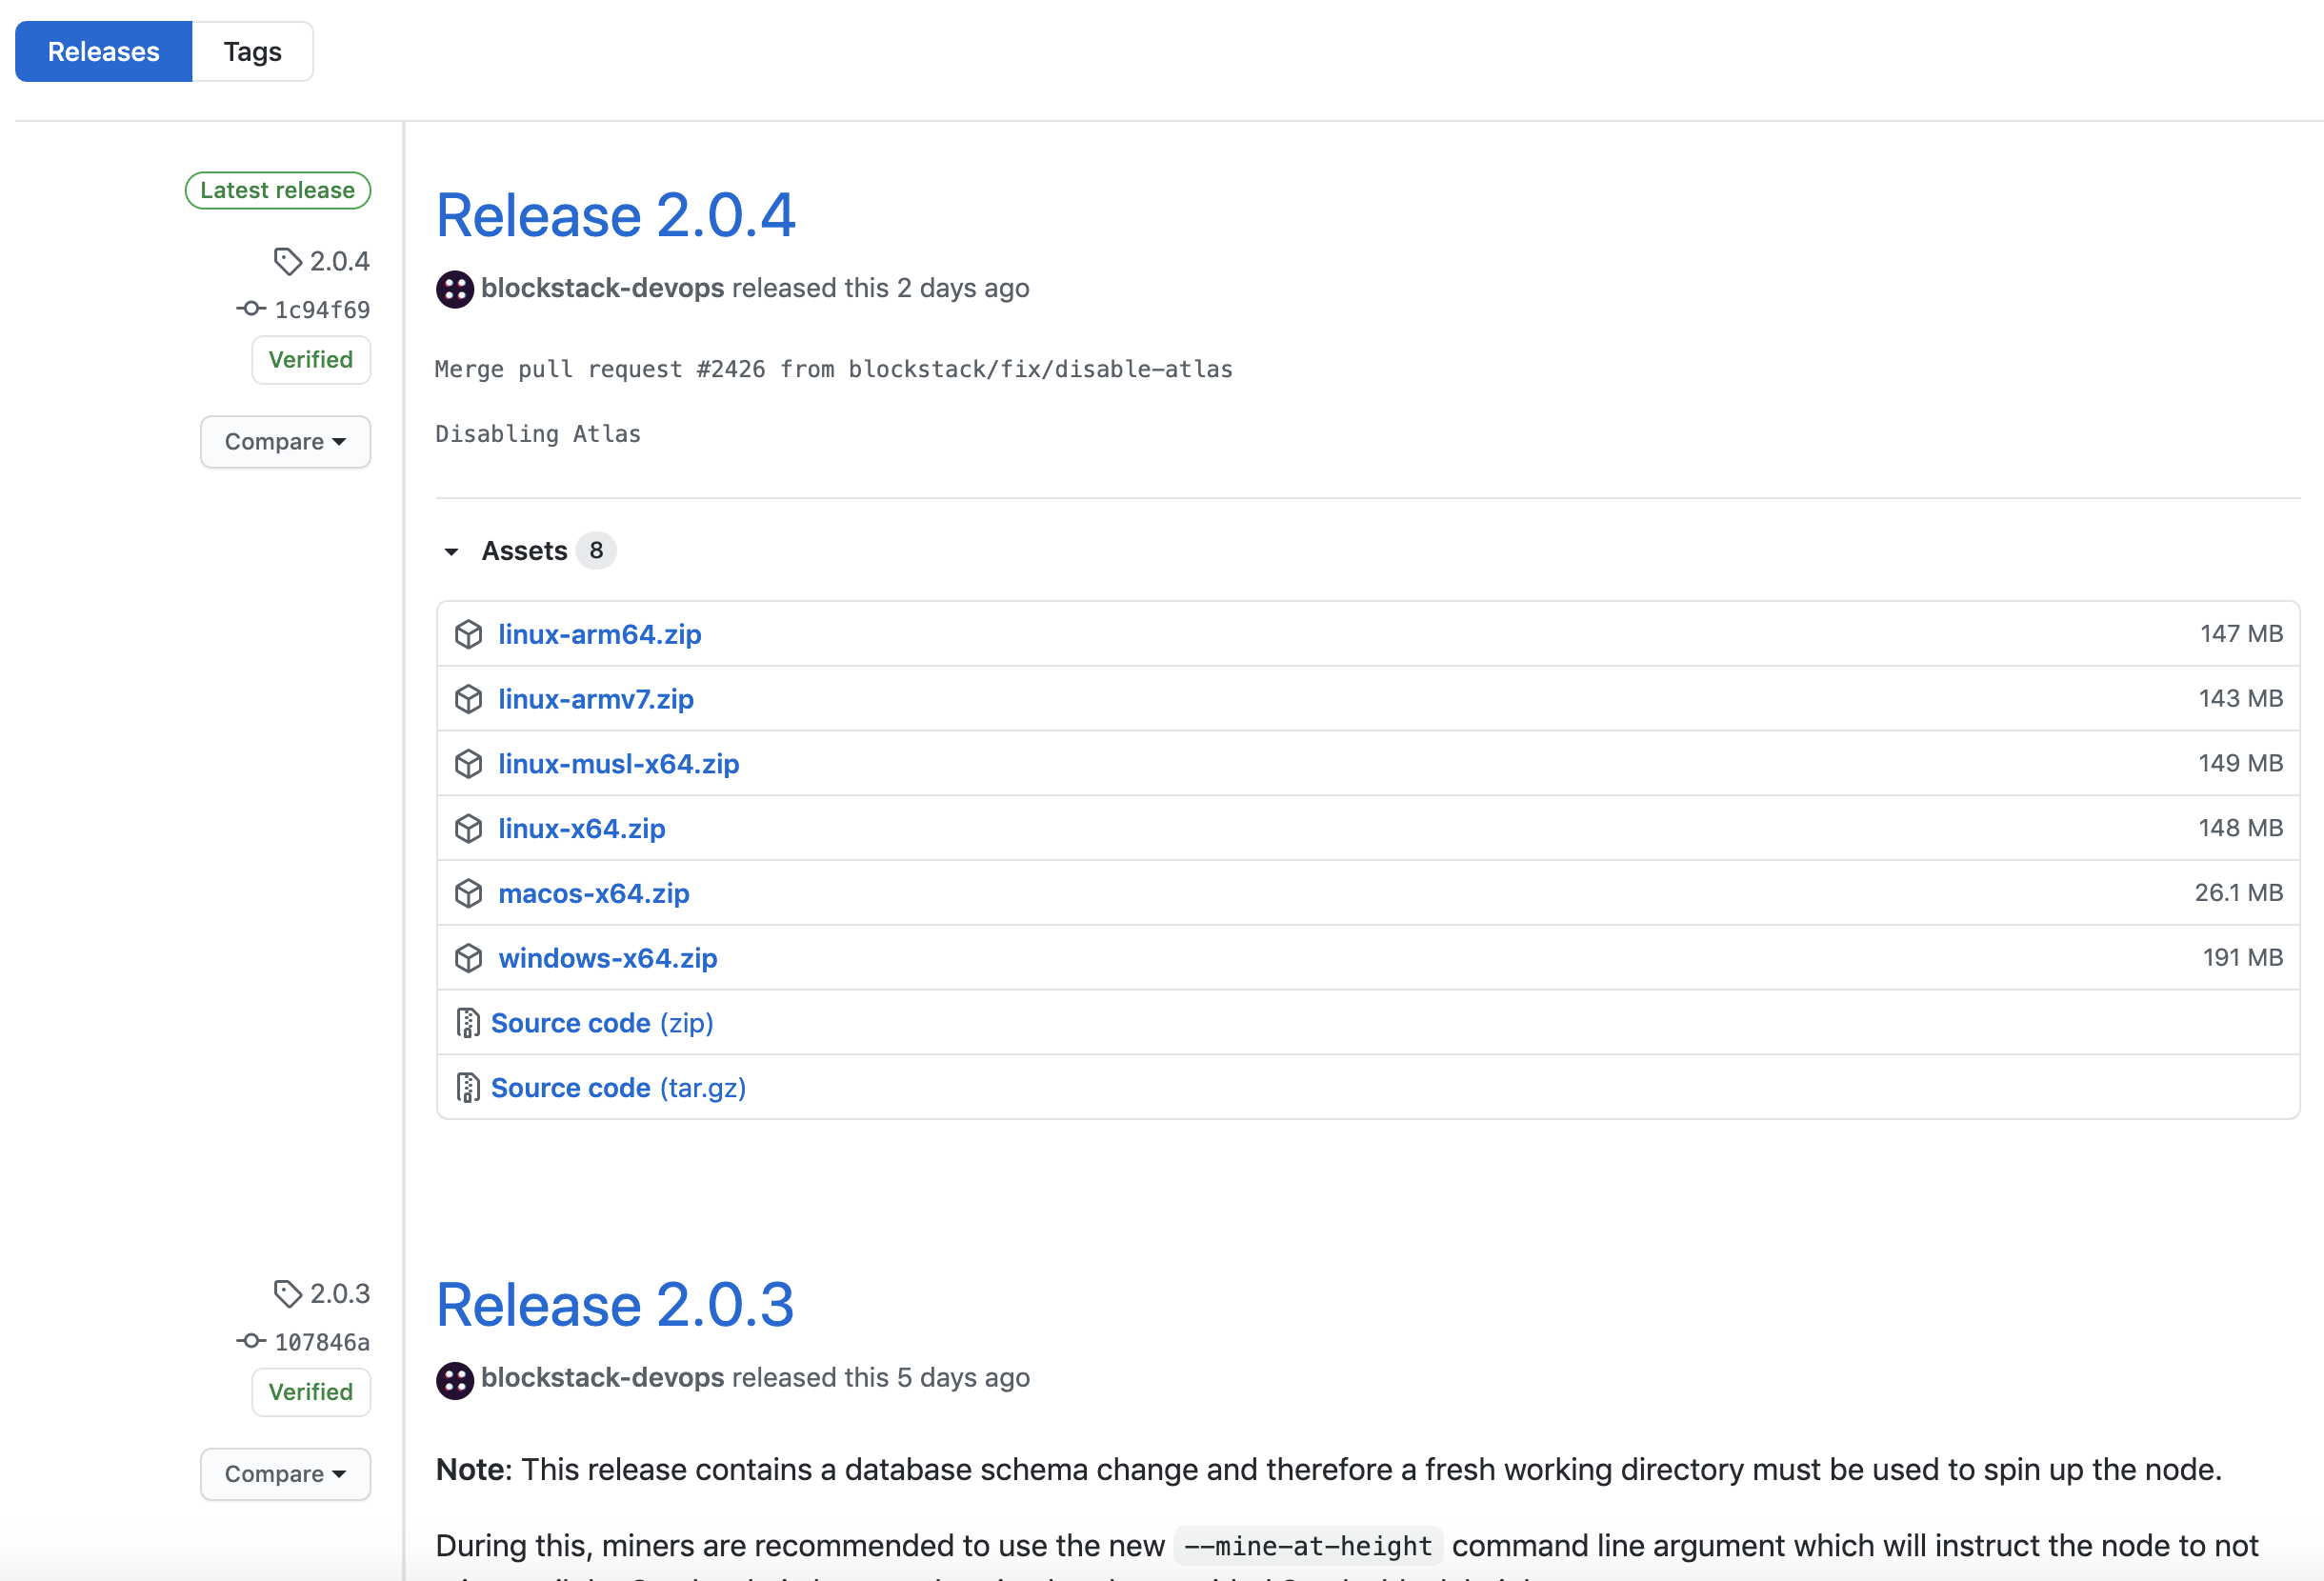The height and width of the screenshot is (1581, 2324).
Task: Open the 2.0.4 tag icon
Action: [x=288, y=261]
